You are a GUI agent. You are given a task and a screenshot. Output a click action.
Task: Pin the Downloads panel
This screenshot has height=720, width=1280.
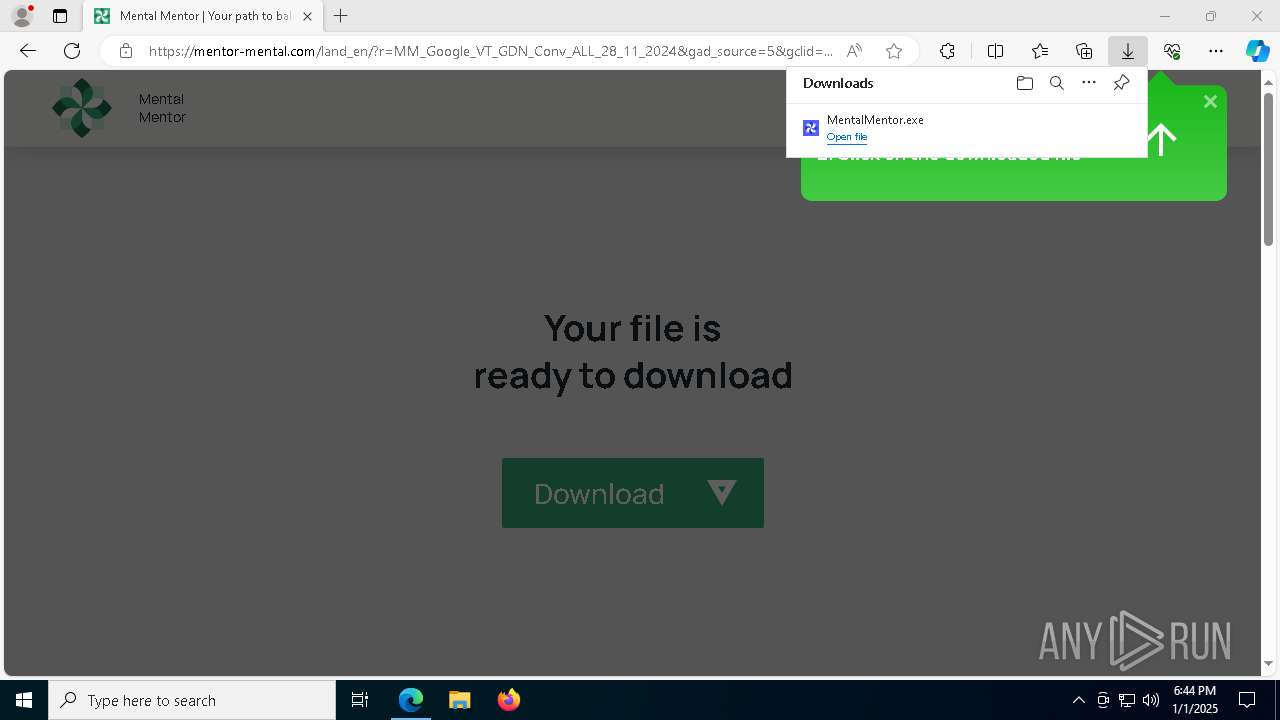(1121, 83)
